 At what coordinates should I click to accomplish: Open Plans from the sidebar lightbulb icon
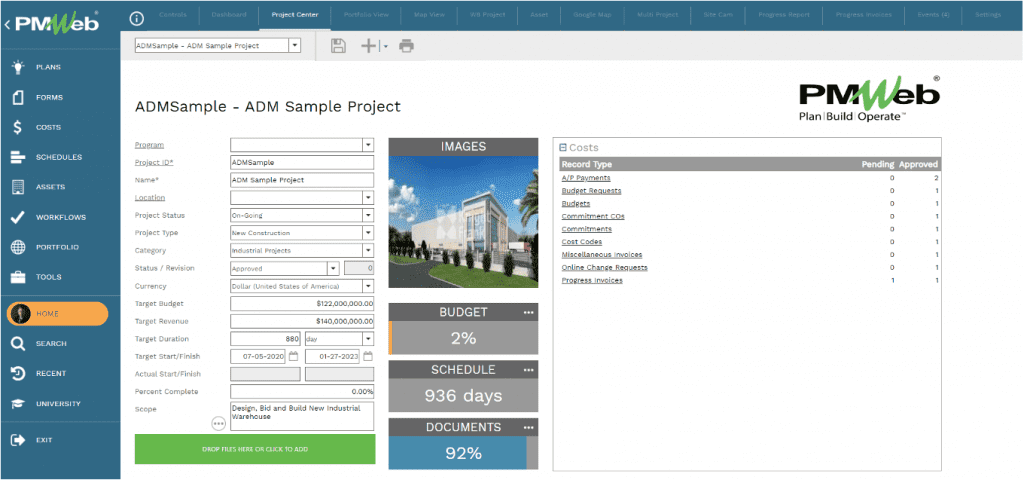(18, 67)
